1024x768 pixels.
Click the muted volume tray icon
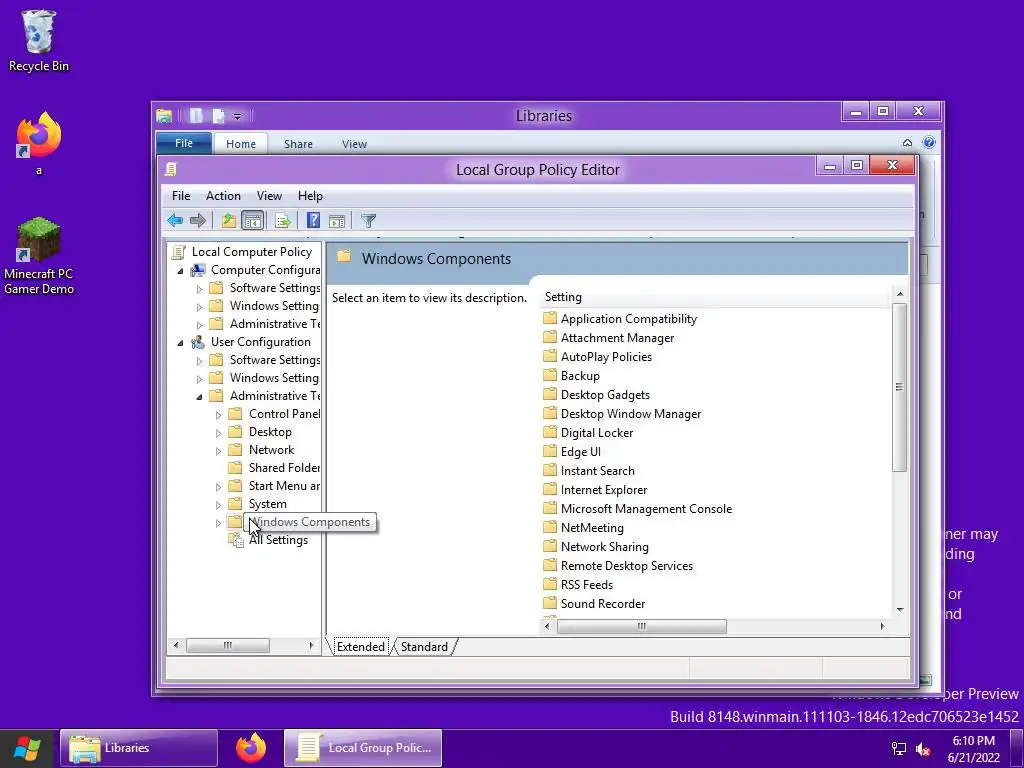point(923,748)
